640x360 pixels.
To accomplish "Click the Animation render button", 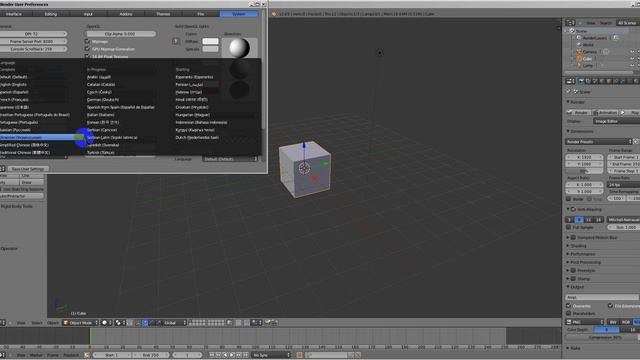I will click(605, 112).
